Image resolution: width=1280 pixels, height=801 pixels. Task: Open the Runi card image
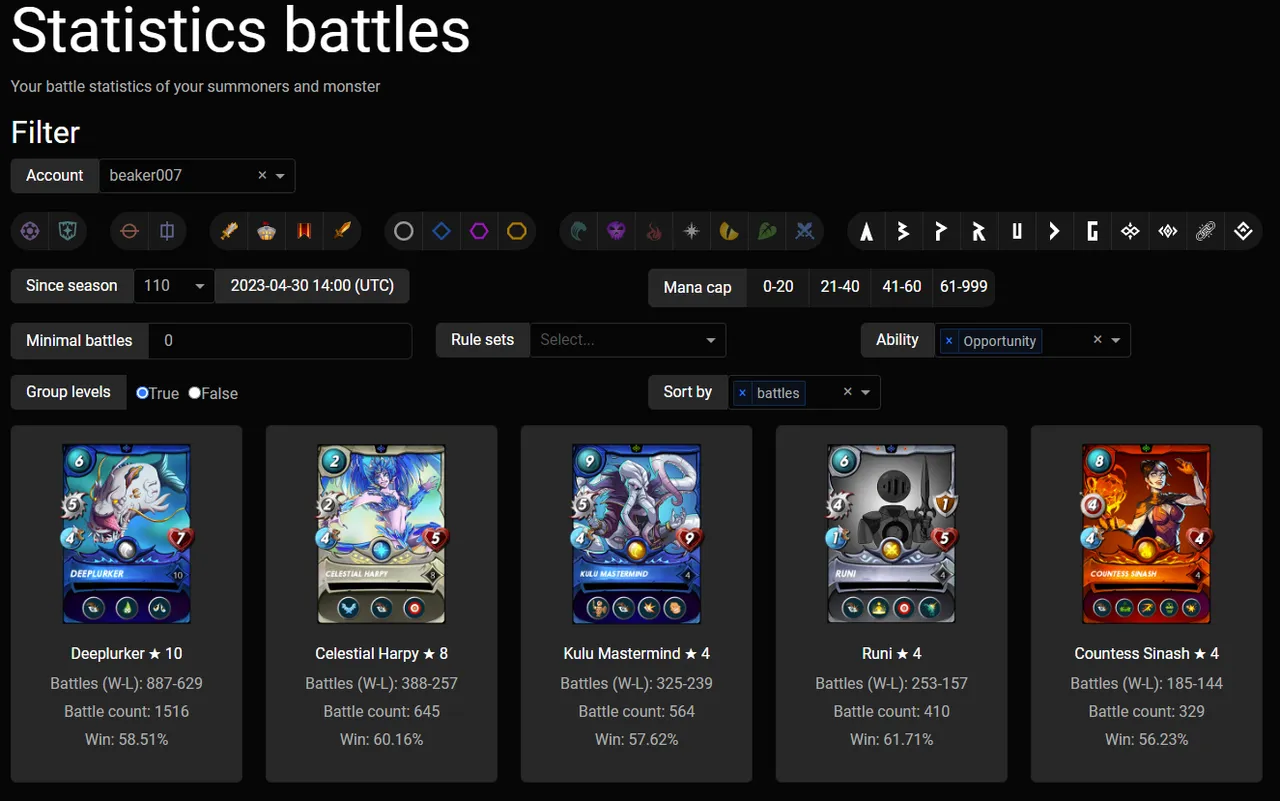892,534
